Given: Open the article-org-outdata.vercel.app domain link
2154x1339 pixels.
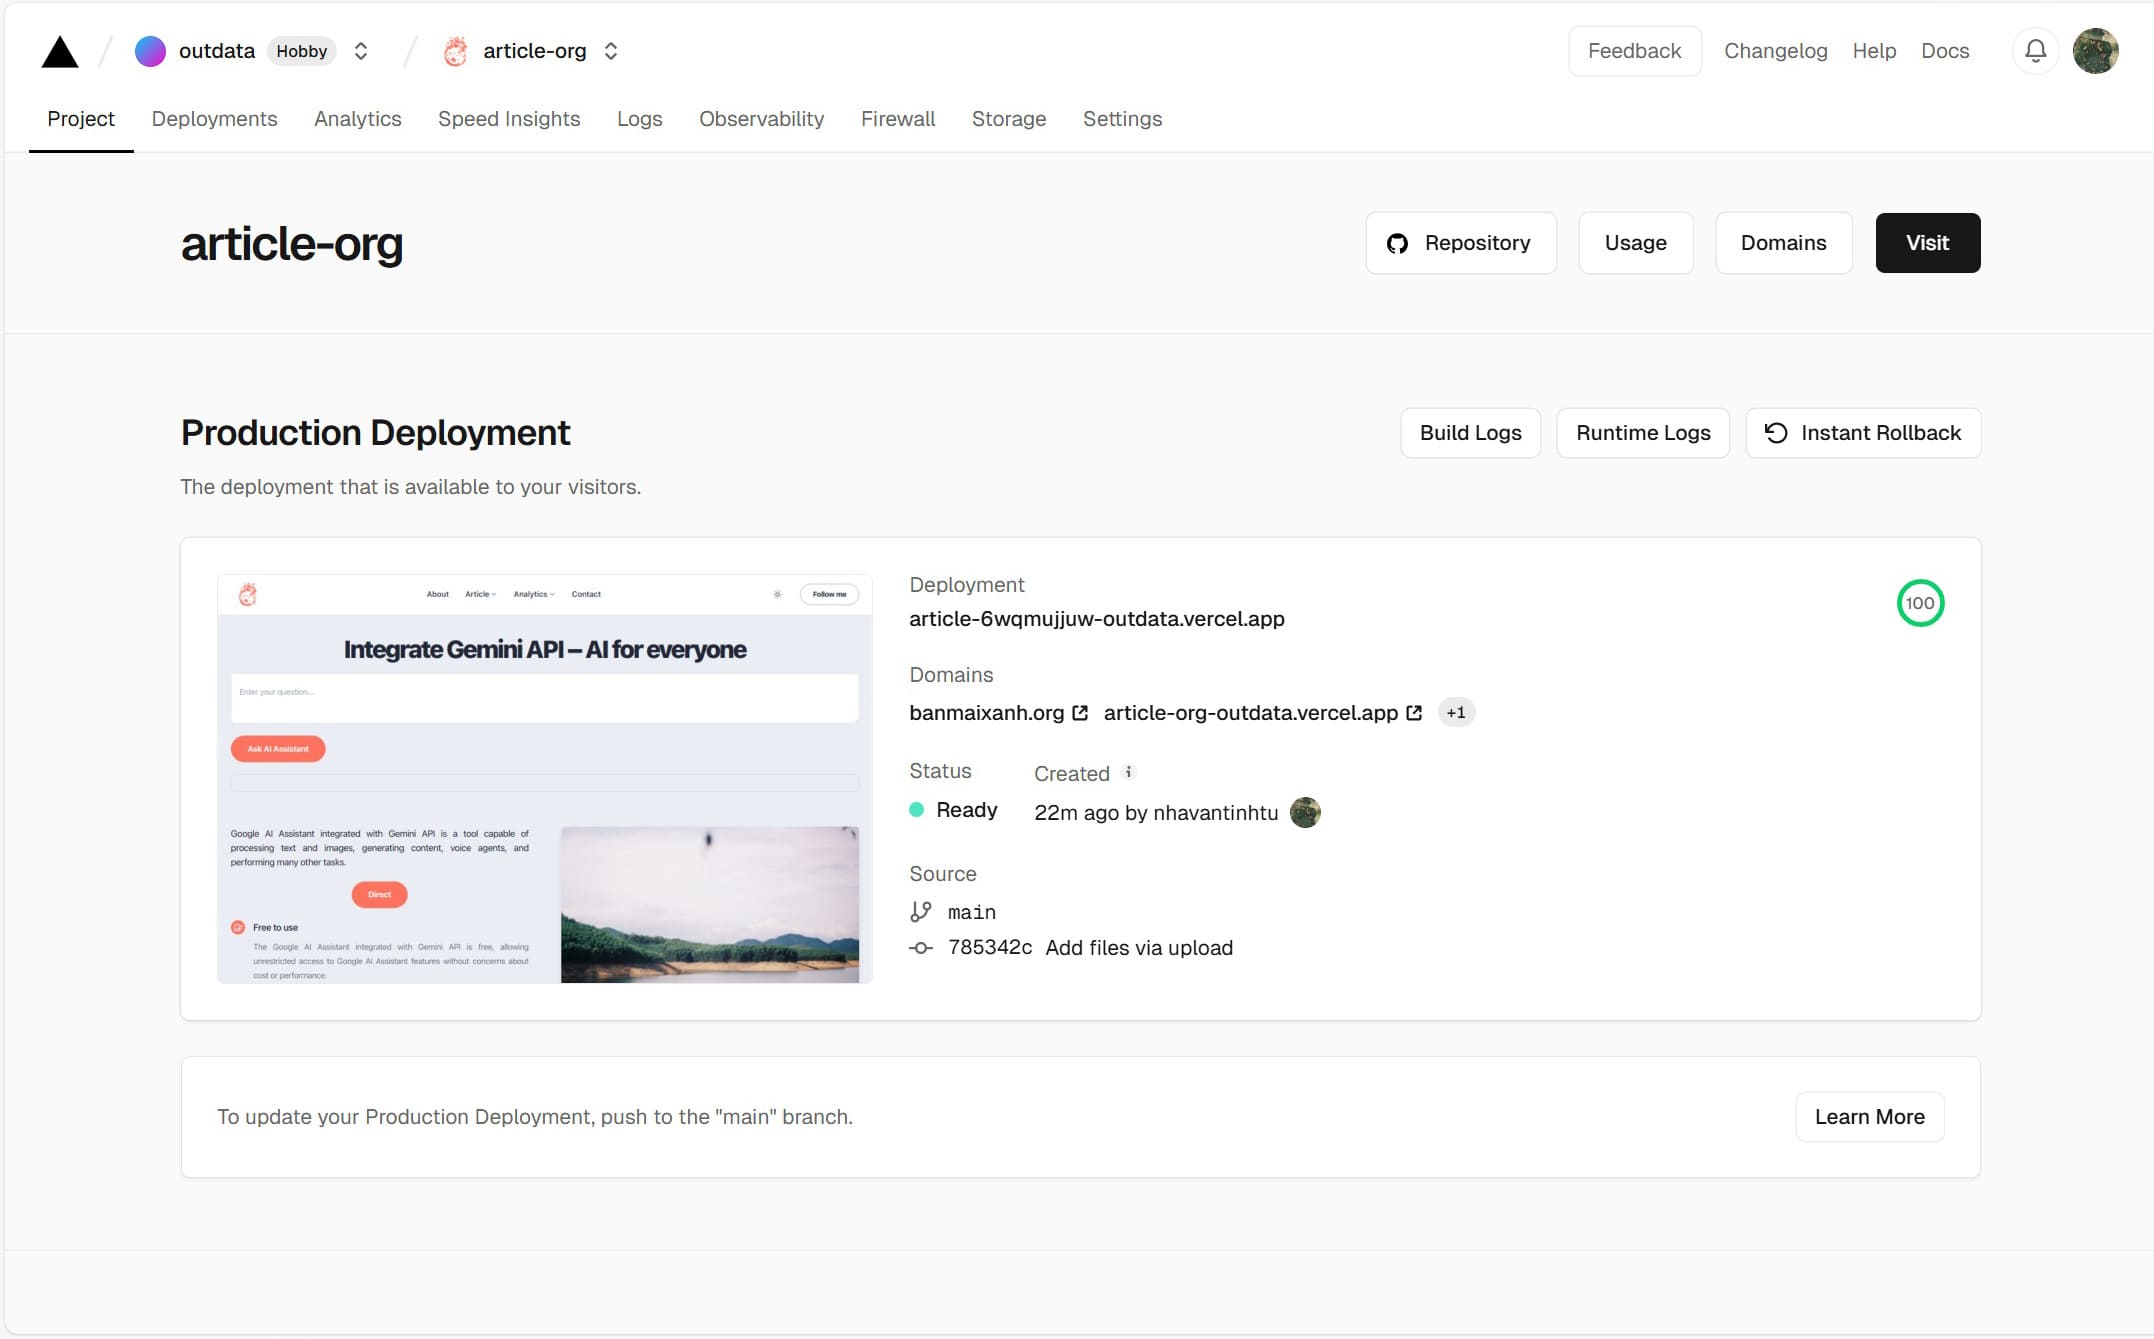Looking at the screenshot, I should (1251, 713).
